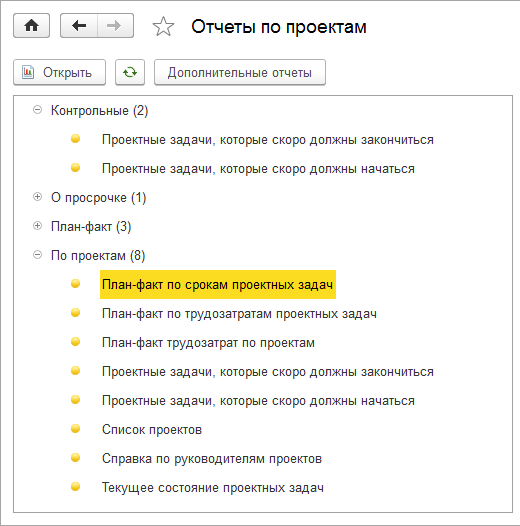This screenshot has width=520, height=526.
Task: Select Контрольные (2) group label
Action: pyautogui.click(x=99, y=110)
